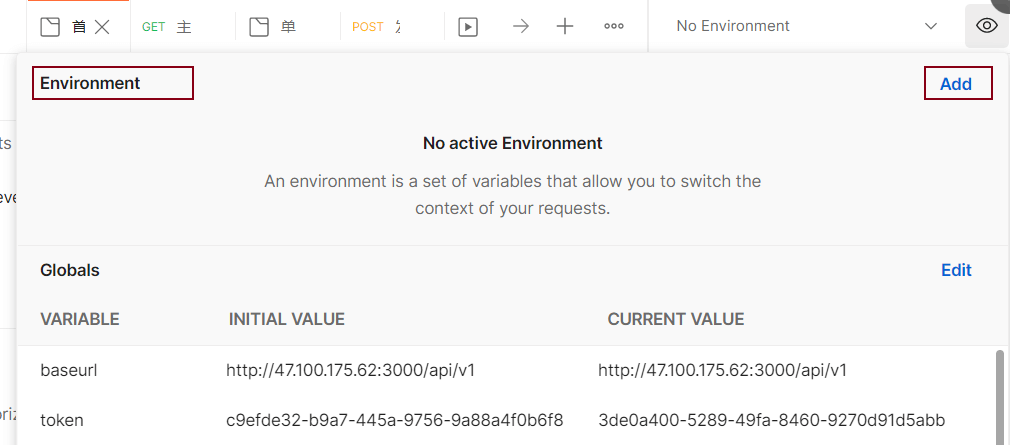This screenshot has height=445, width=1010.
Task: Click the first tab's document icon
Action: 50,27
